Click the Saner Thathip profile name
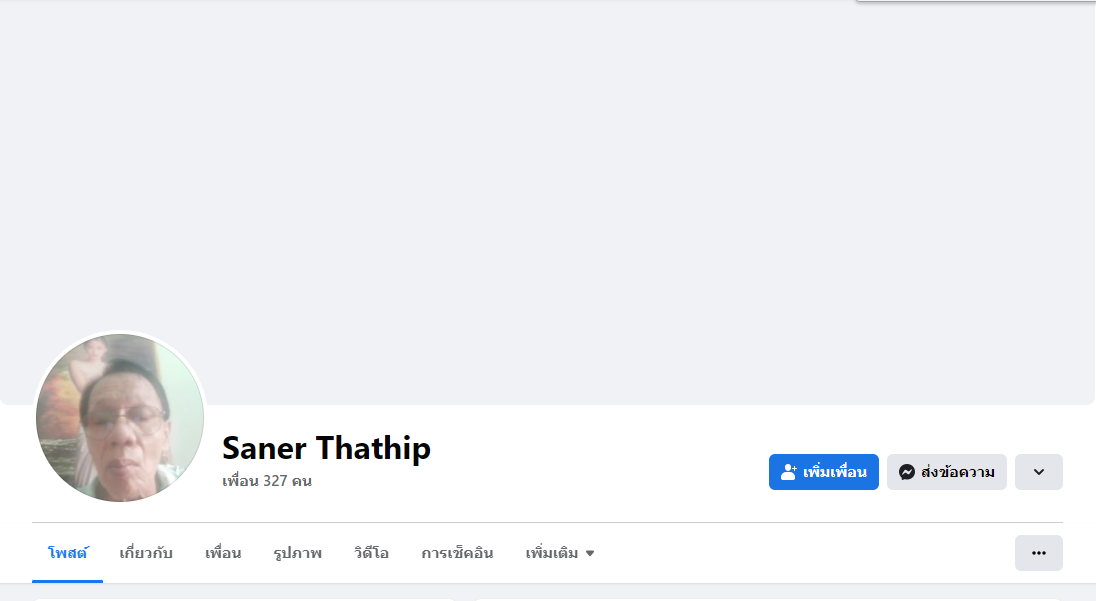This screenshot has width=1096, height=601. (326, 448)
